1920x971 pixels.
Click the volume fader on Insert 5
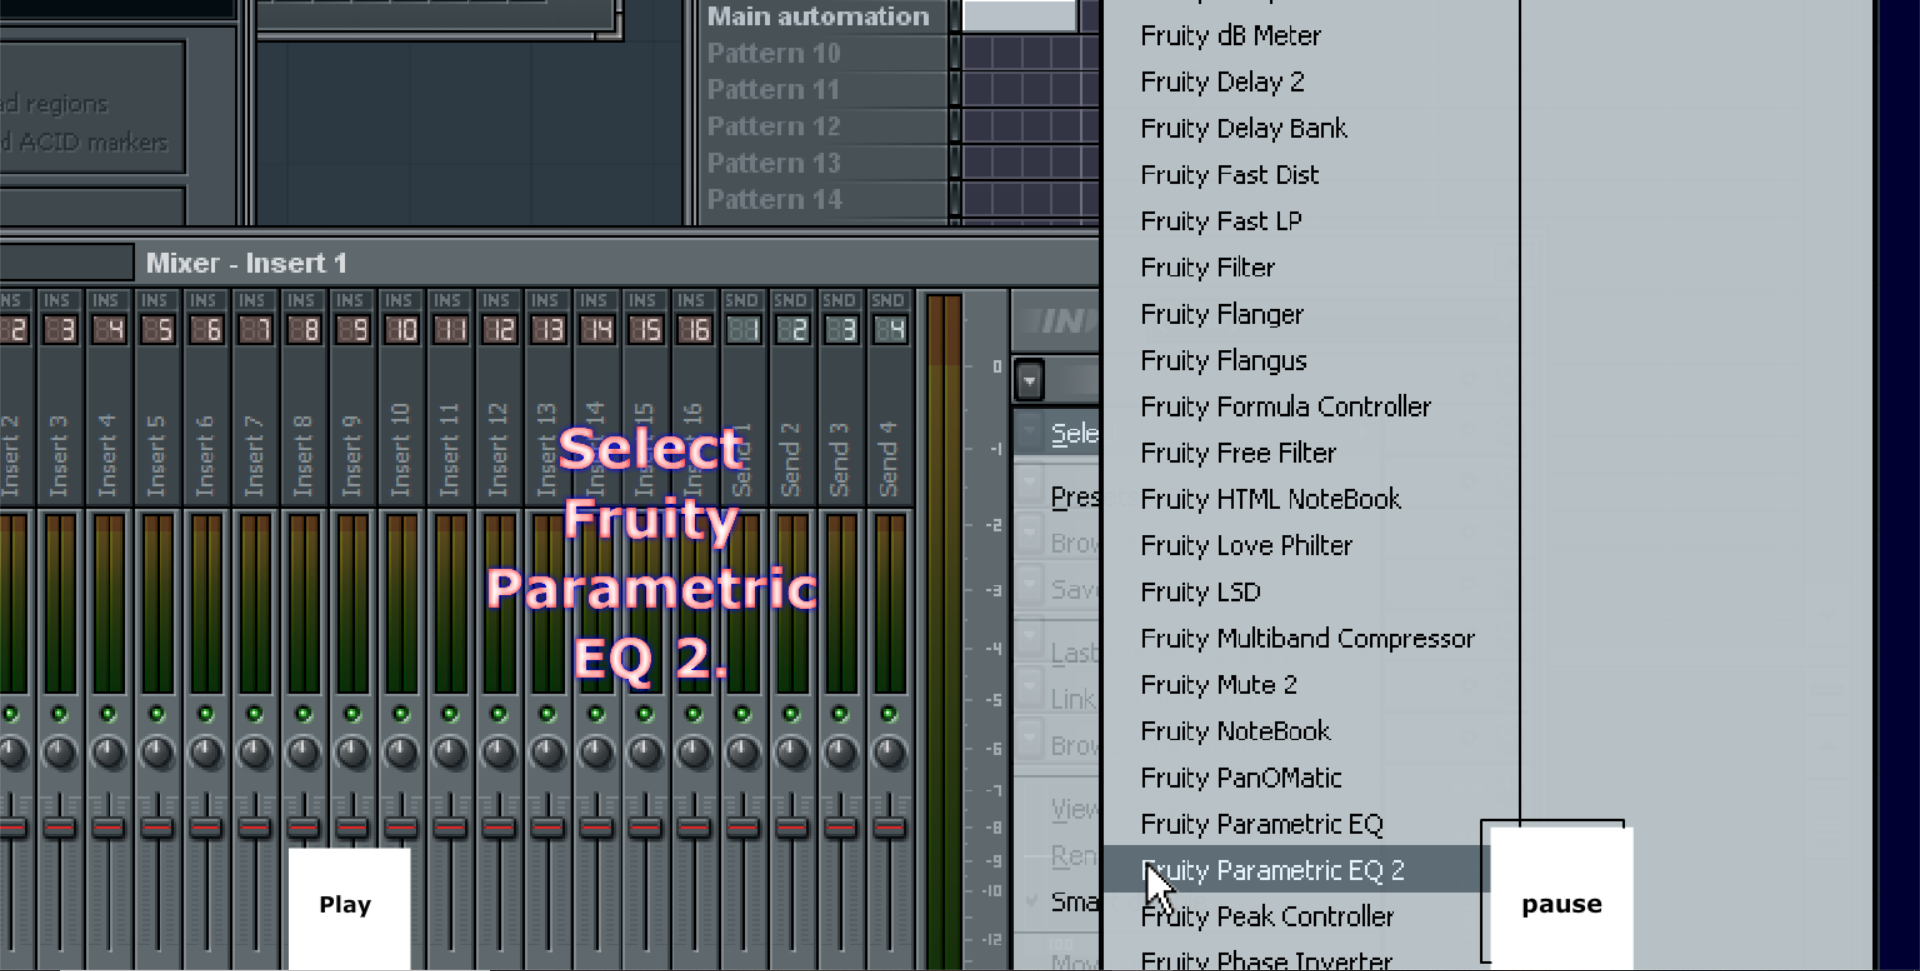pyautogui.click(x=157, y=828)
